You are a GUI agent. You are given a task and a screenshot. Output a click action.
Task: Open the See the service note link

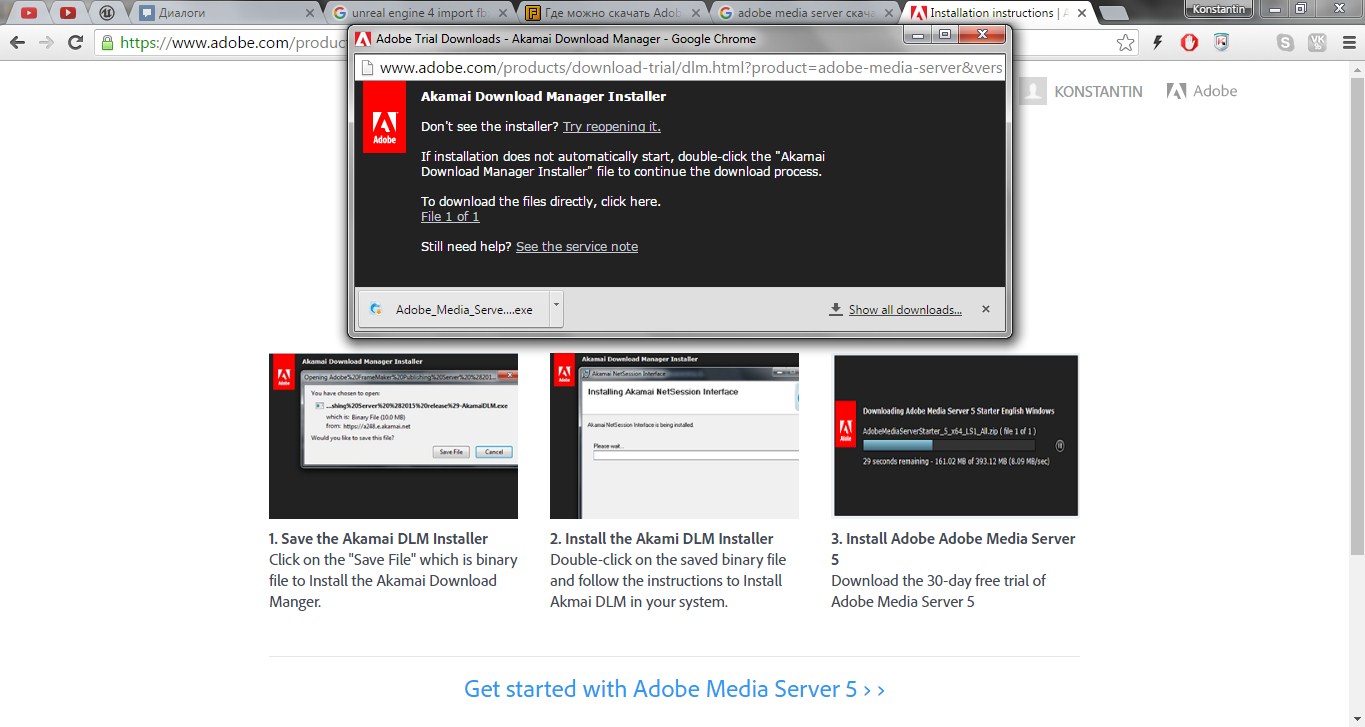pyautogui.click(x=577, y=247)
